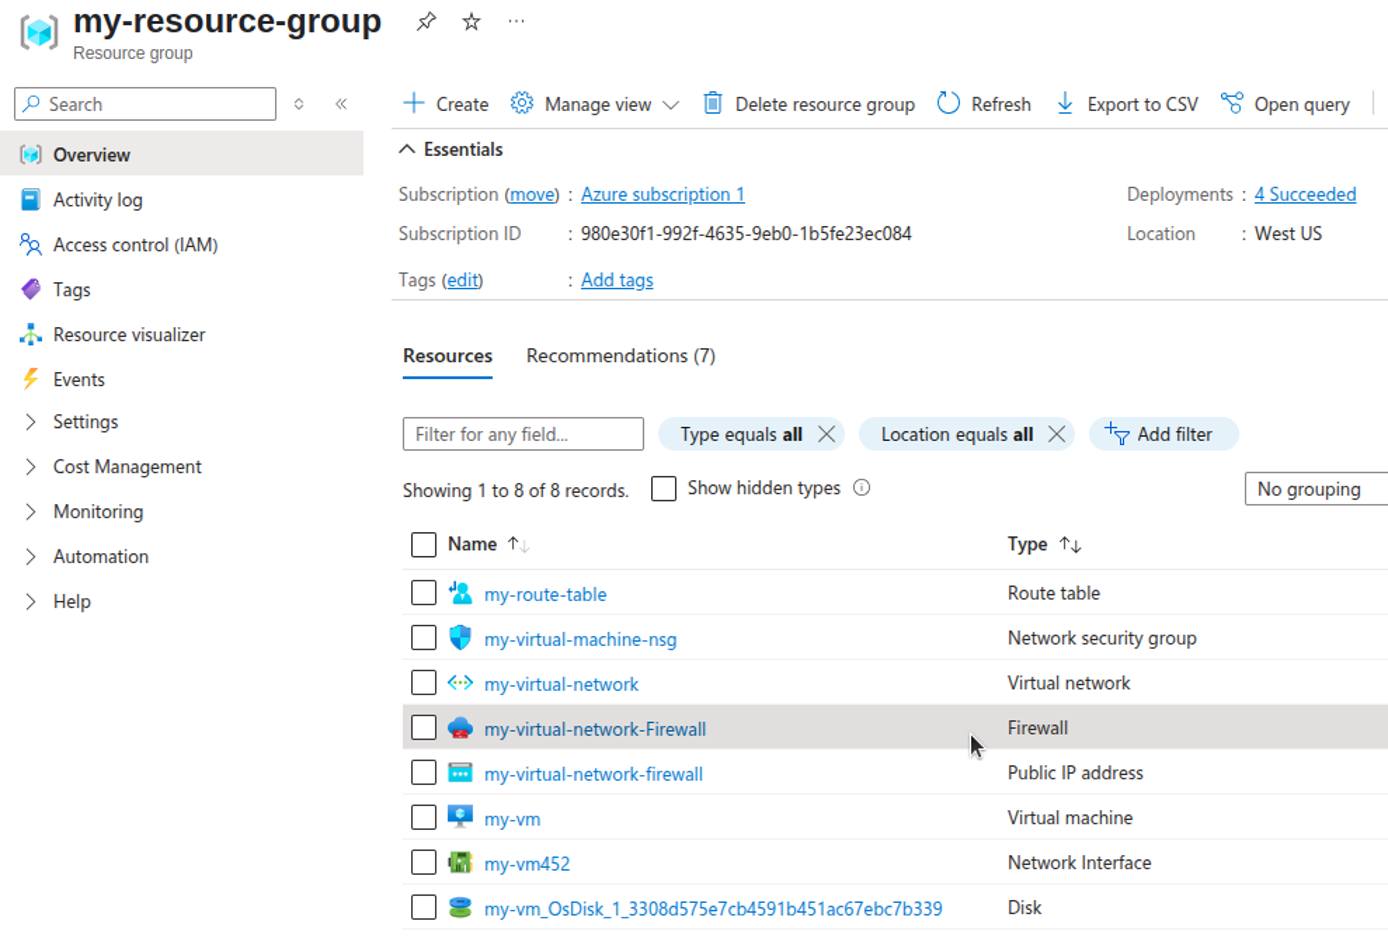Create a new resource with the plus icon

(x=443, y=103)
